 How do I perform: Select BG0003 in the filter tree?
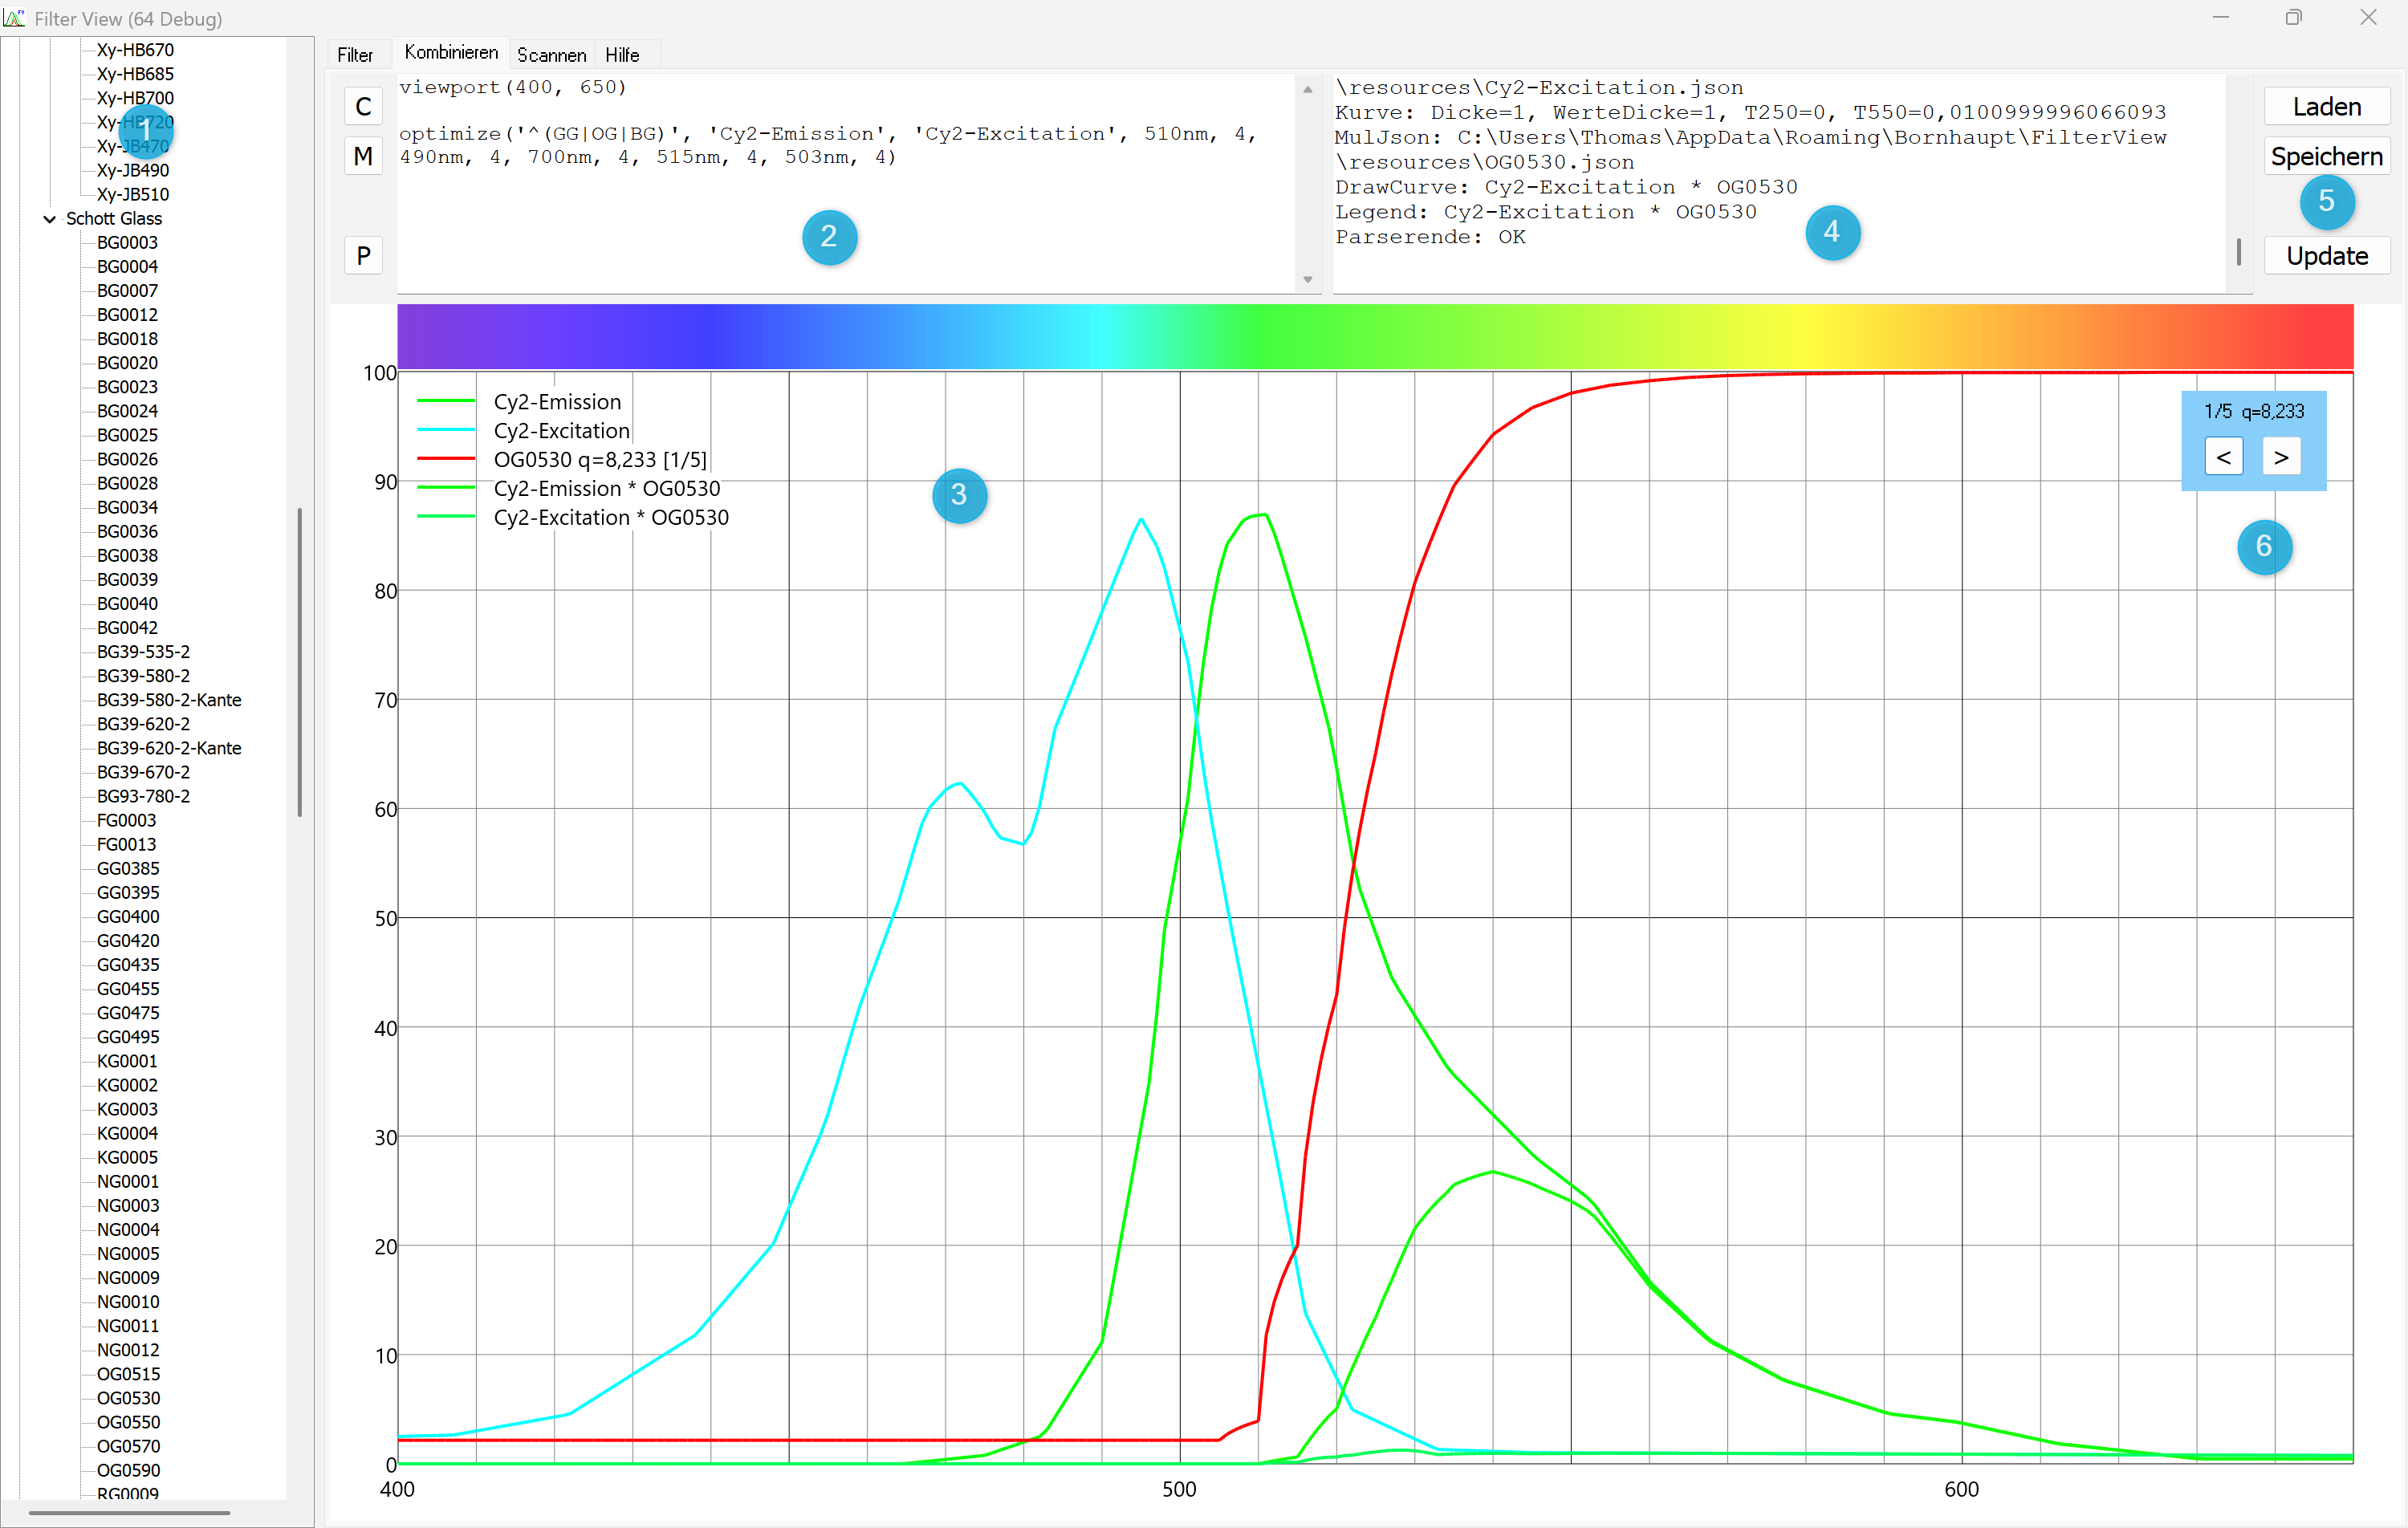[x=127, y=243]
